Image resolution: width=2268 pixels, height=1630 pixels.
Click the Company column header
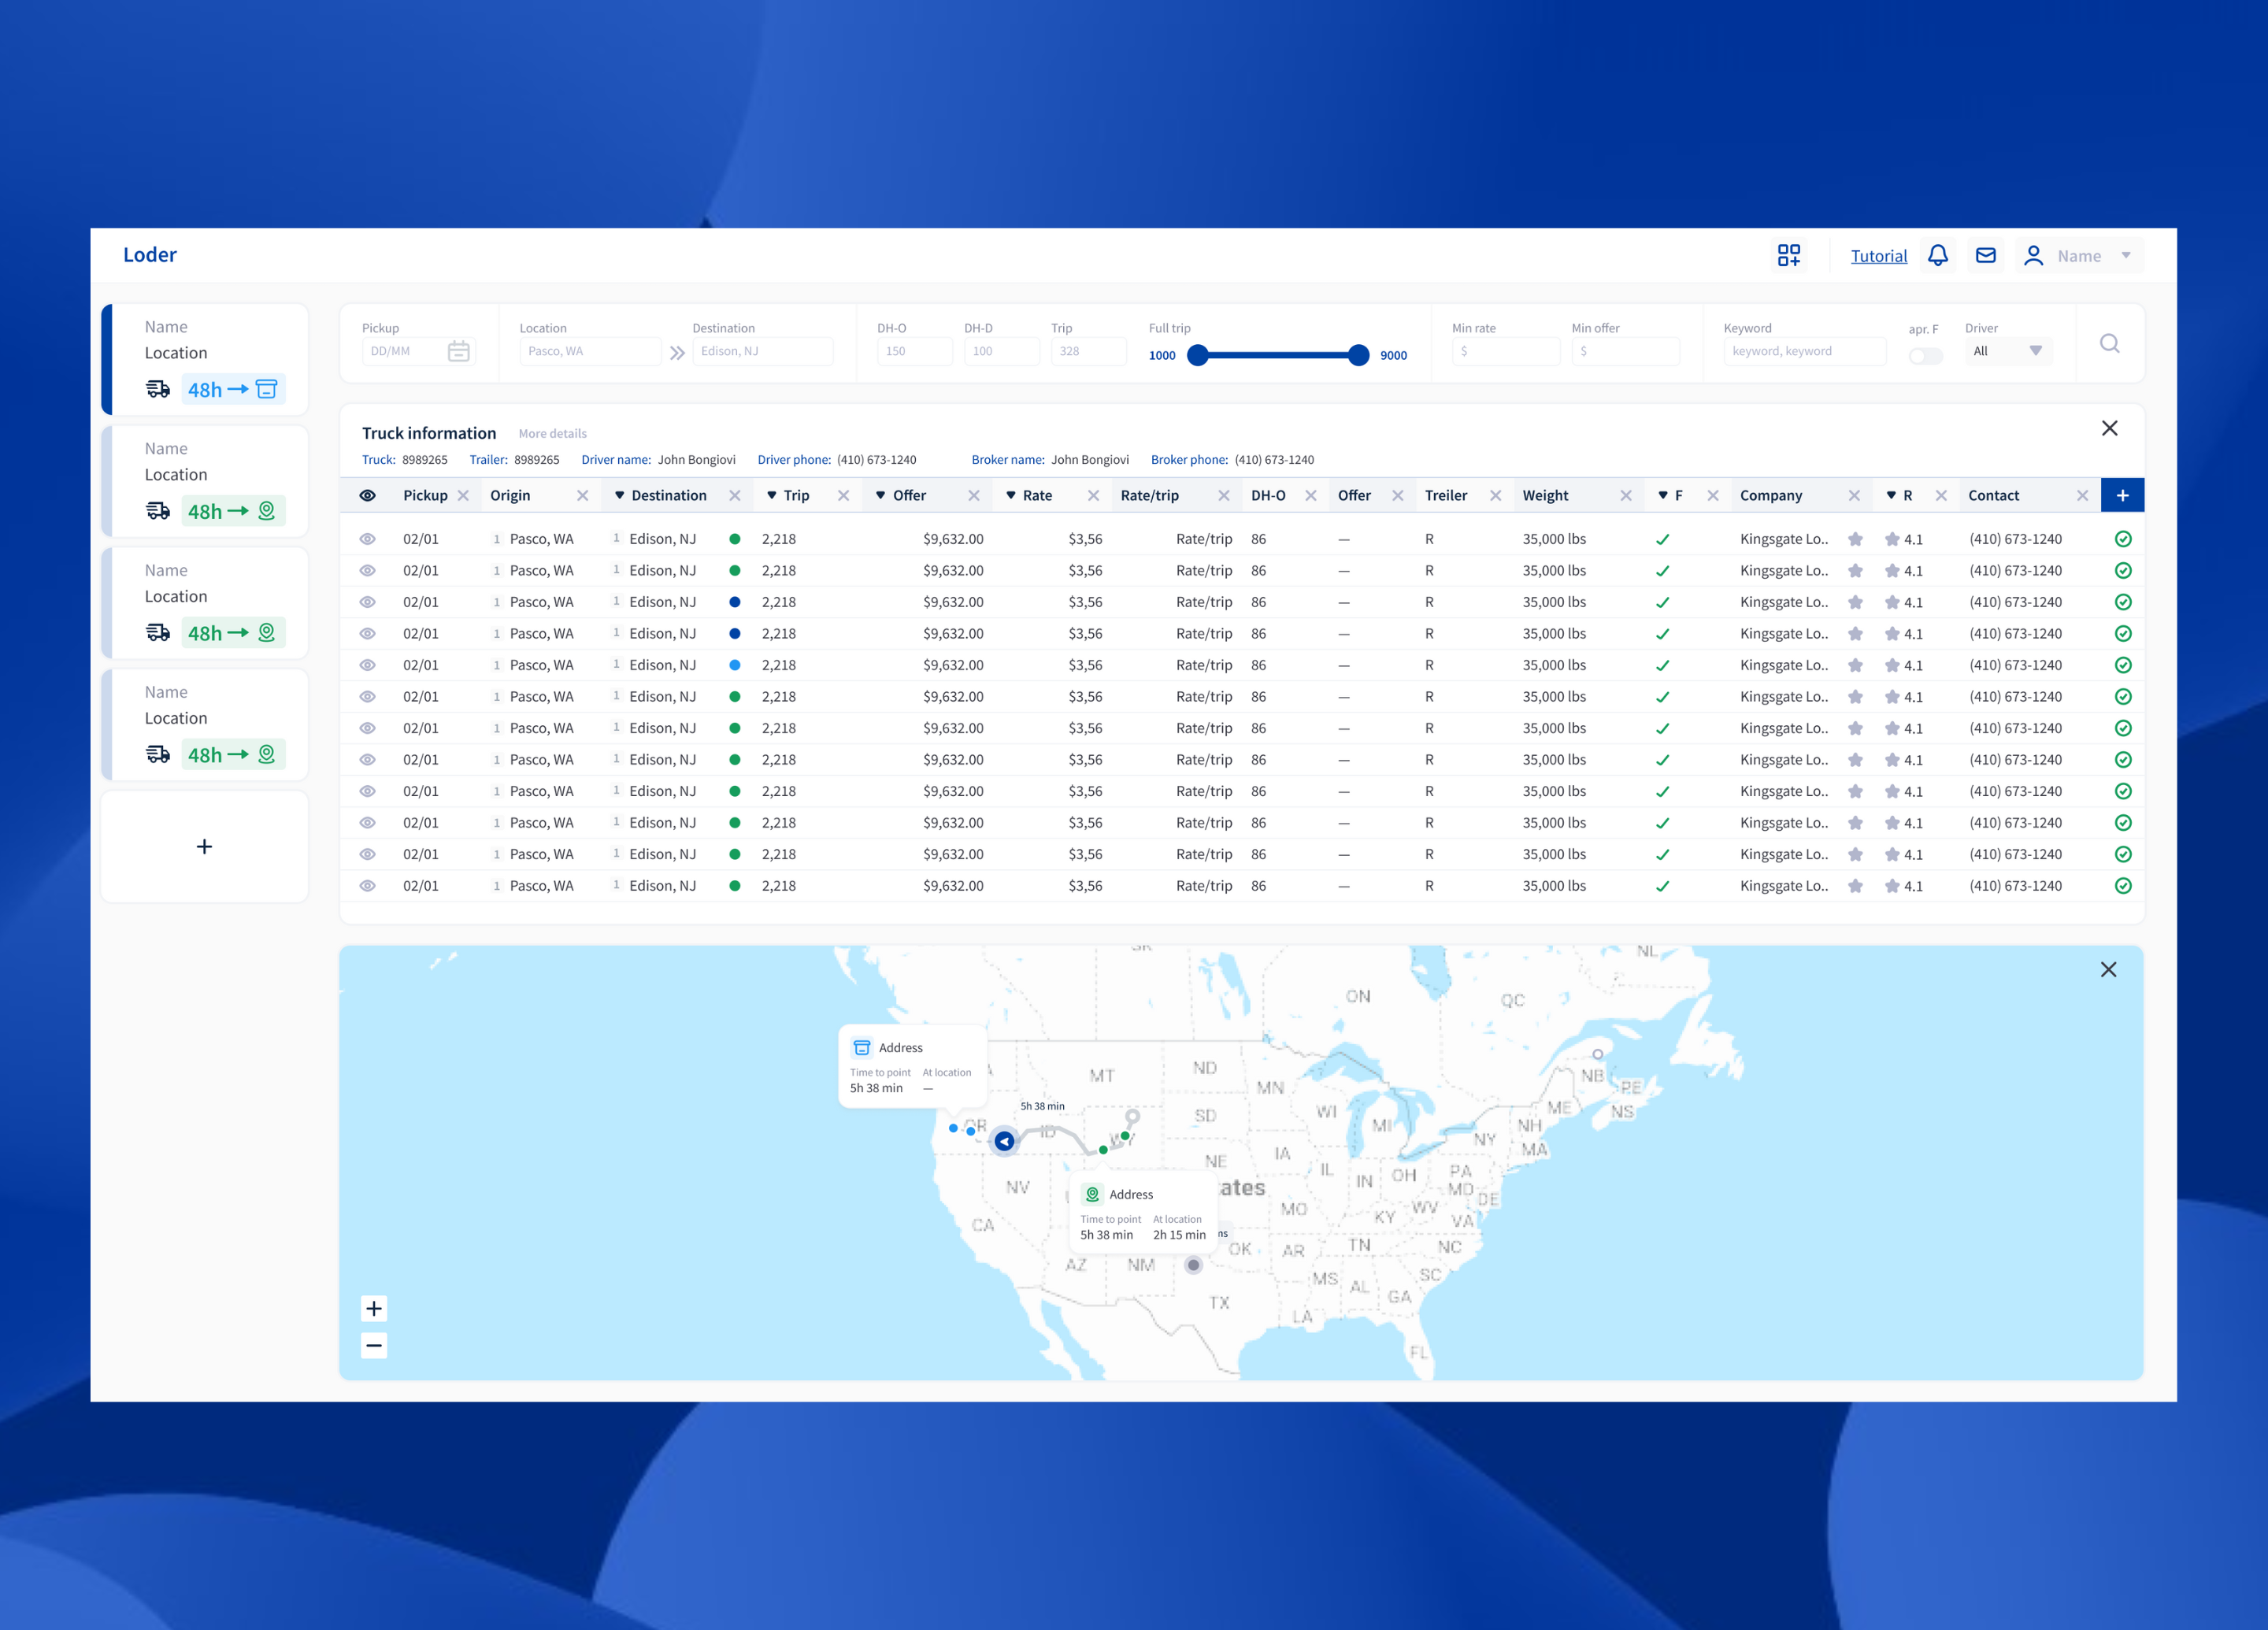pos(1771,495)
